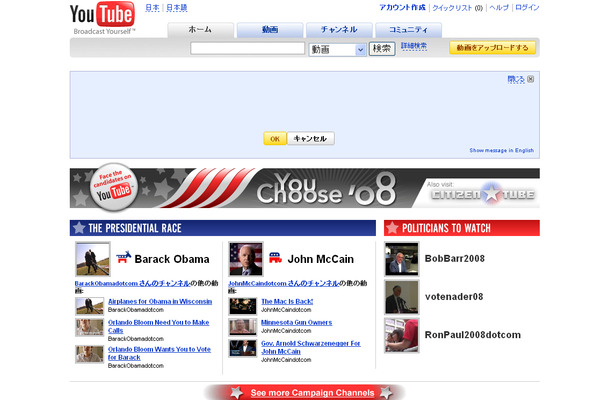Open Barack Obama profile thumbnail
The width and height of the screenshot is (610, 400).
pyautogui.click(x=93, y=259)
